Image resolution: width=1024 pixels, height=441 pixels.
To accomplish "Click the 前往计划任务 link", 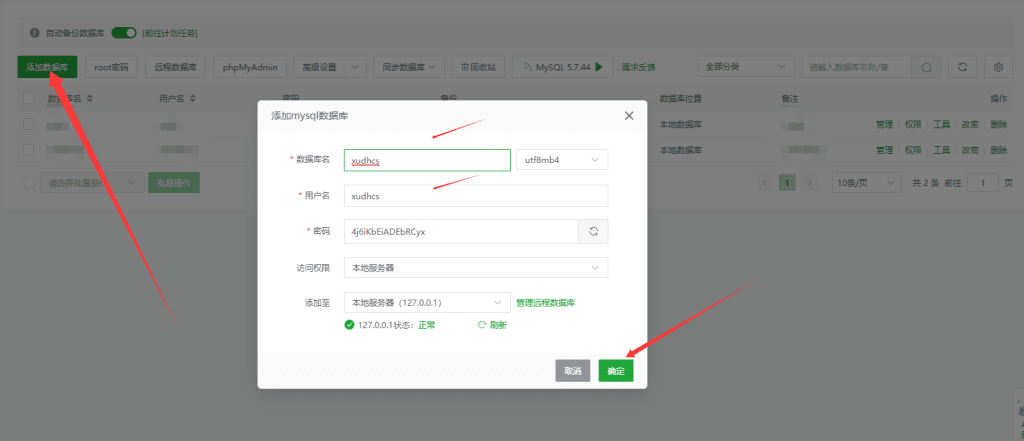I will [x=170, y=33].
